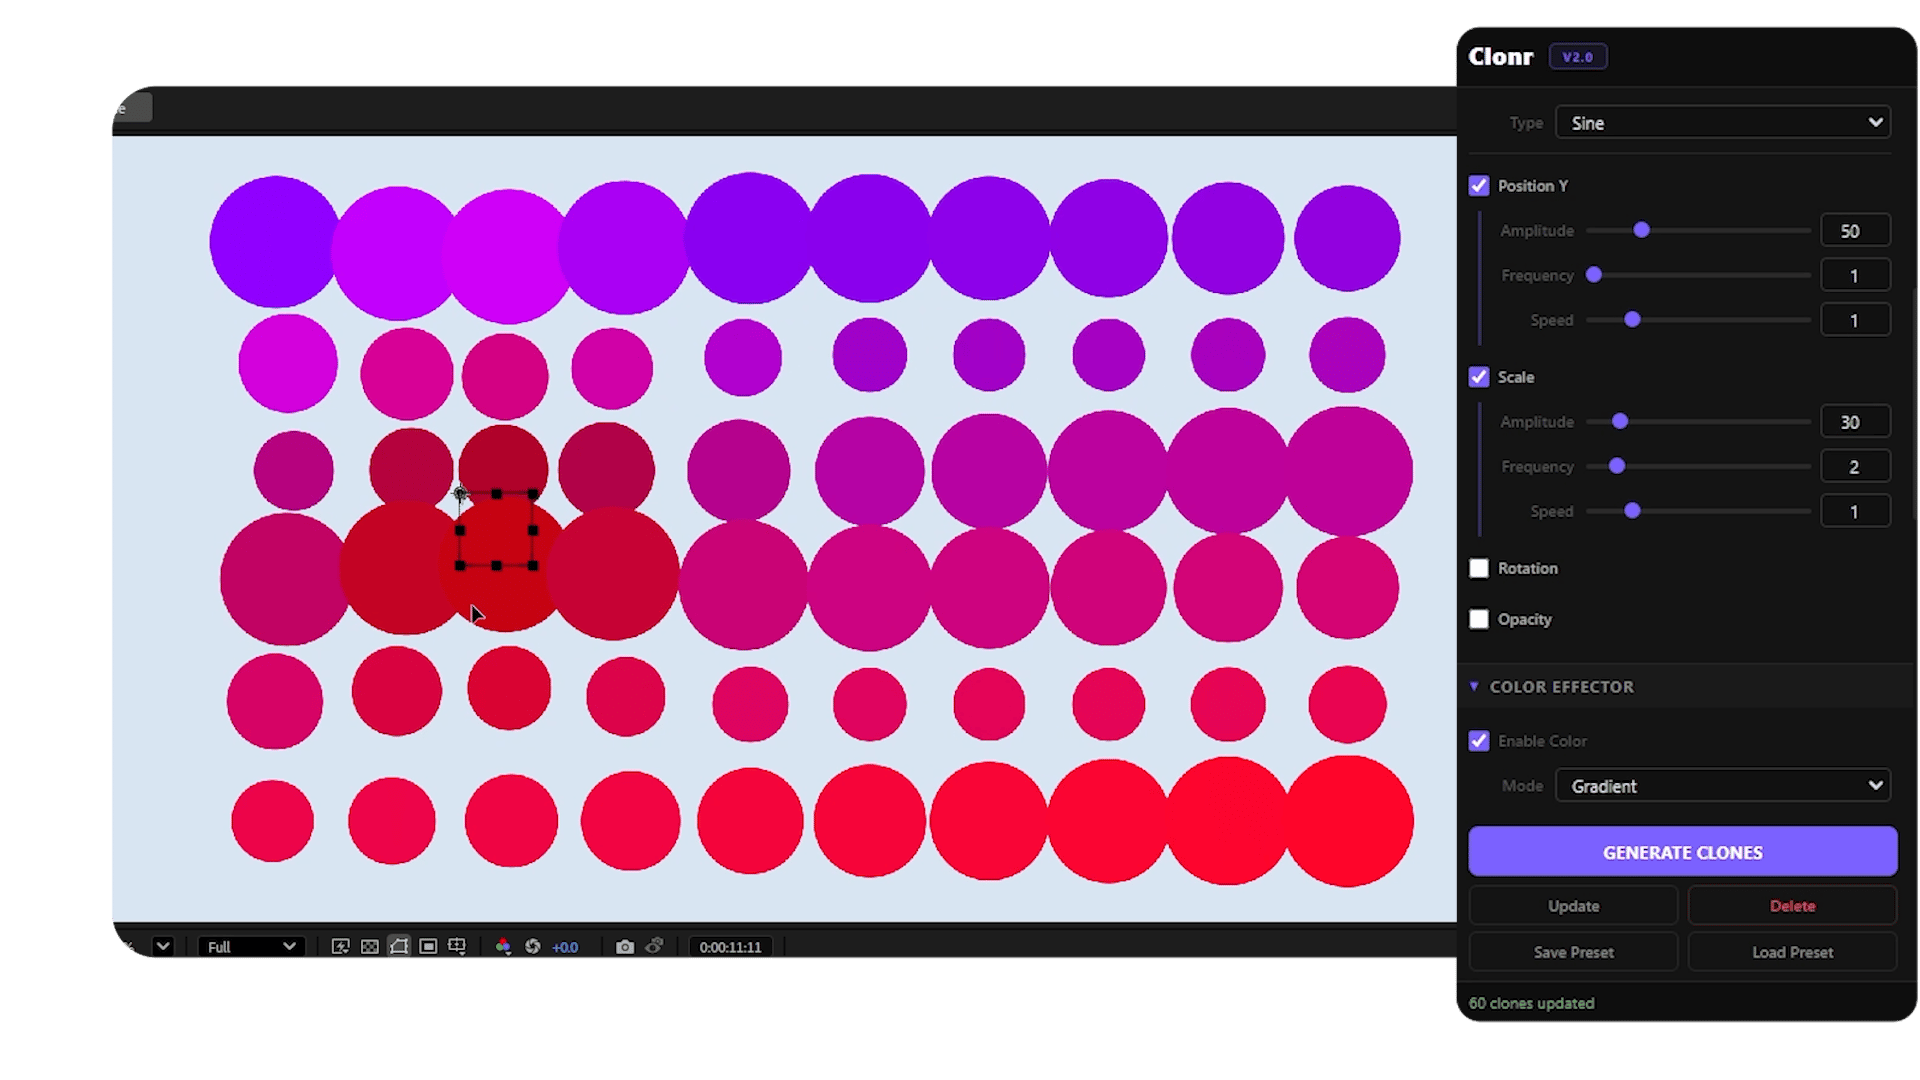Click the Position Y Amplitude slider handle
Viewport: 1920px width, 1080px height.
(1641, 230)
